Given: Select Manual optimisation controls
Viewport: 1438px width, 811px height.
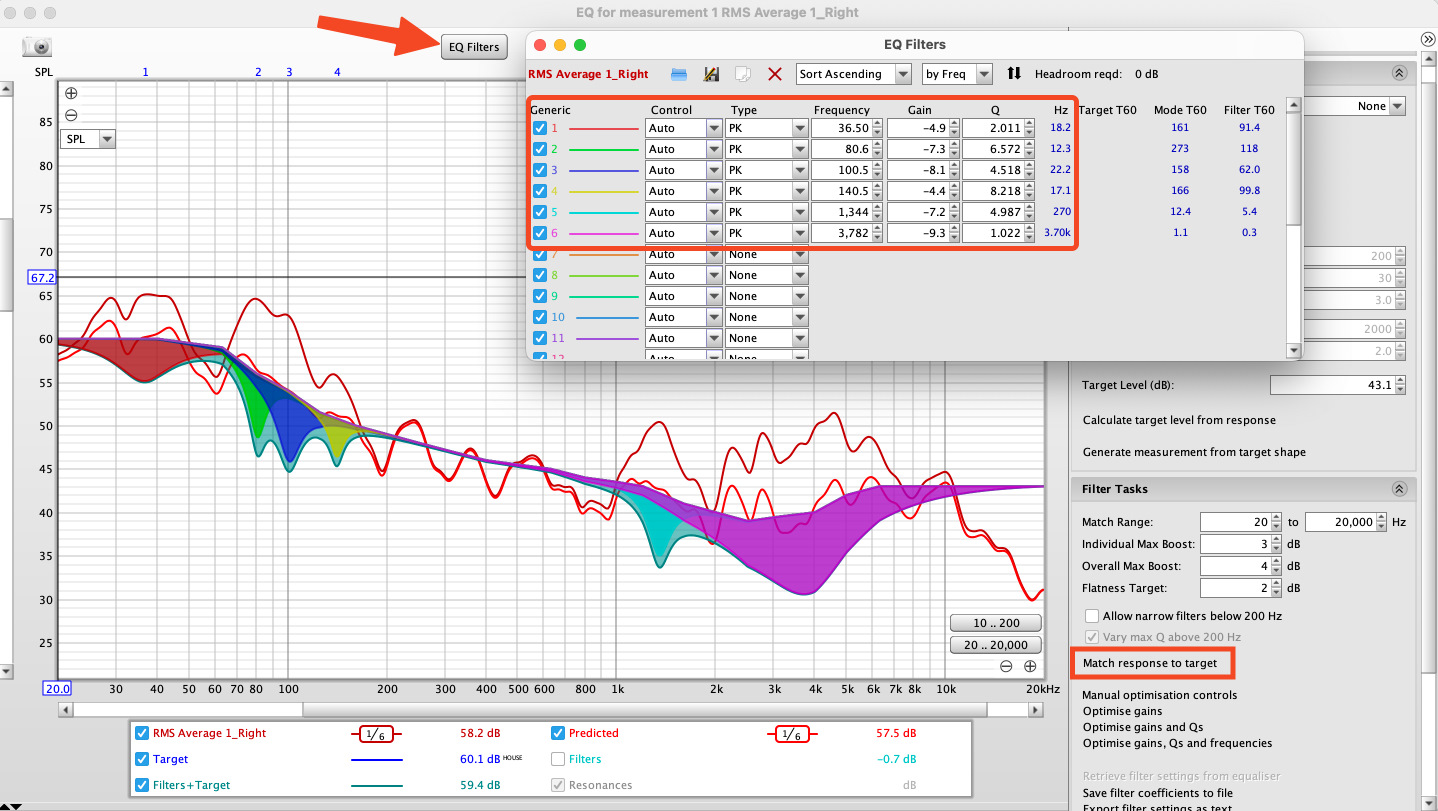Looking at the screenshot, I should point(1160,695).
